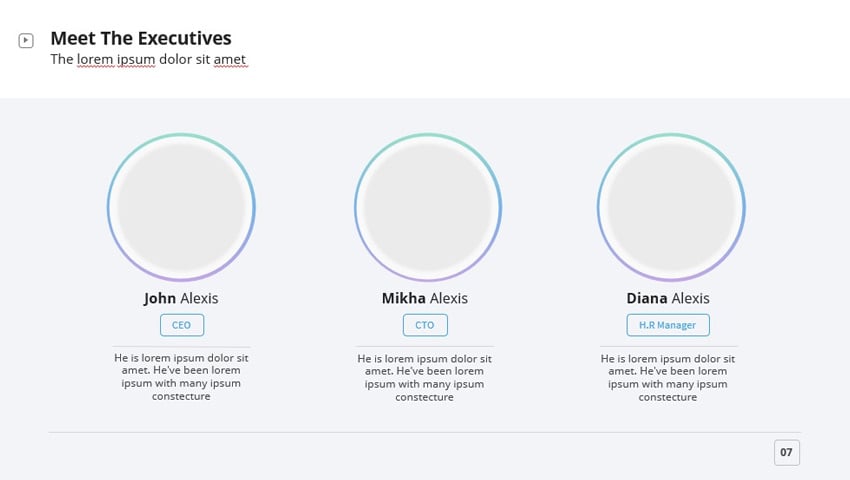850x480 pixels.
Task: Click the Diana Alexis name text
Action: 668,298
